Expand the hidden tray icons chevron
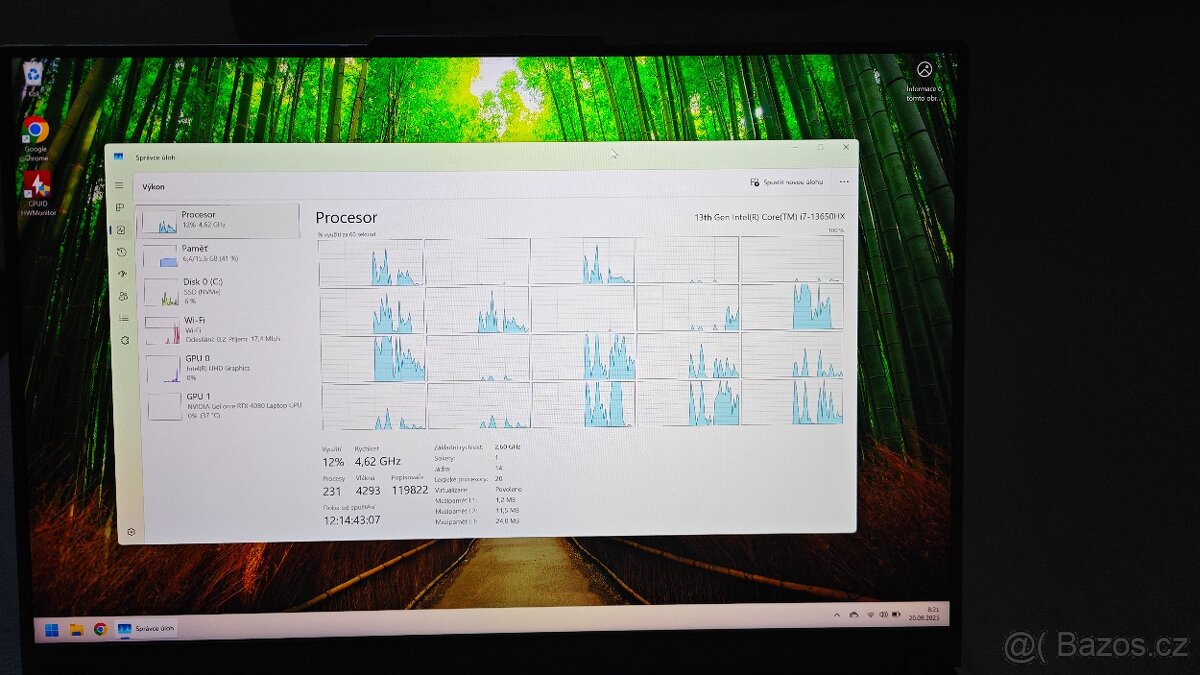The width and height of the screenshot is (1200, 675). [x=838, y=613]
